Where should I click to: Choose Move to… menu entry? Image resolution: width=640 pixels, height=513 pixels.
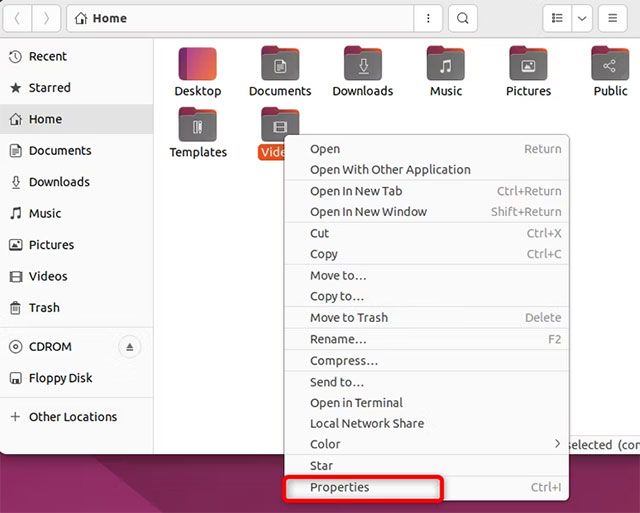[x=427, y=275]
